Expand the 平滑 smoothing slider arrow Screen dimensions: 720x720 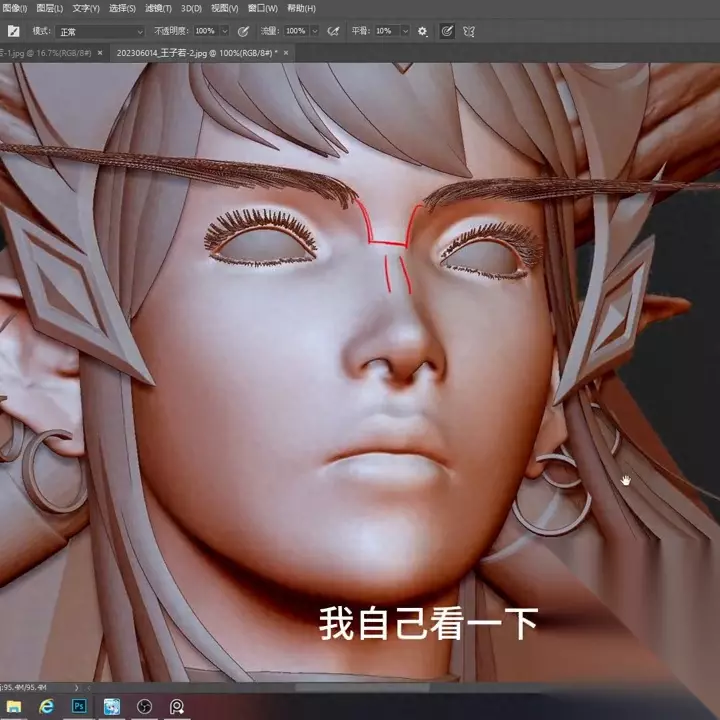(x=405, y=31)
